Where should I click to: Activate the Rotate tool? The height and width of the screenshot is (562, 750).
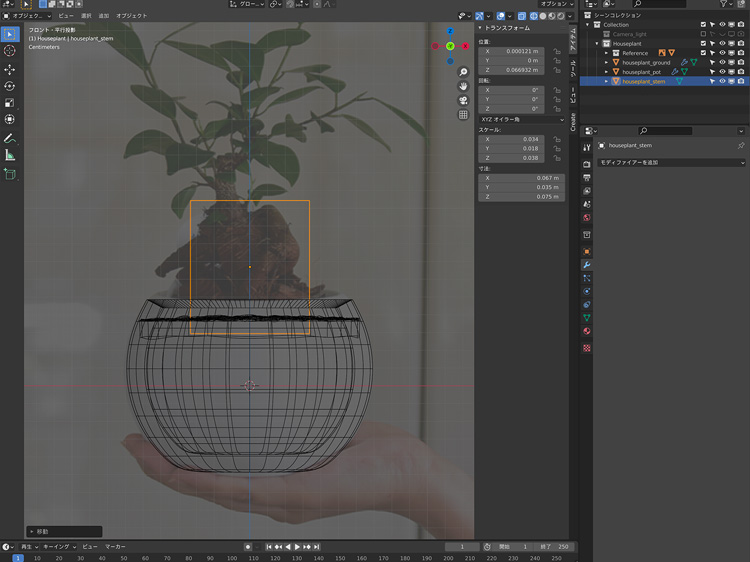click(10, 86)
